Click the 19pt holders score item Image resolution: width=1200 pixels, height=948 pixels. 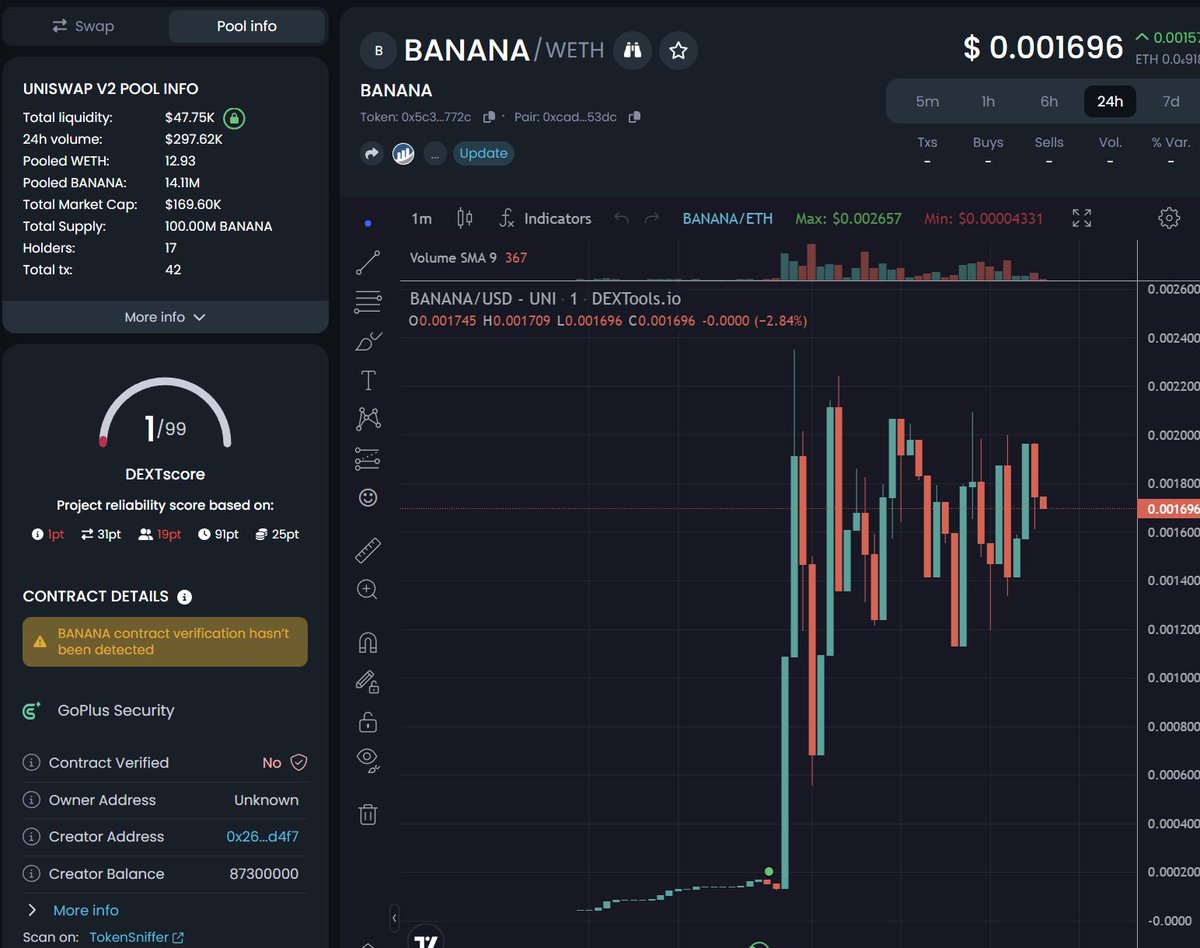(x=160, y=534)
